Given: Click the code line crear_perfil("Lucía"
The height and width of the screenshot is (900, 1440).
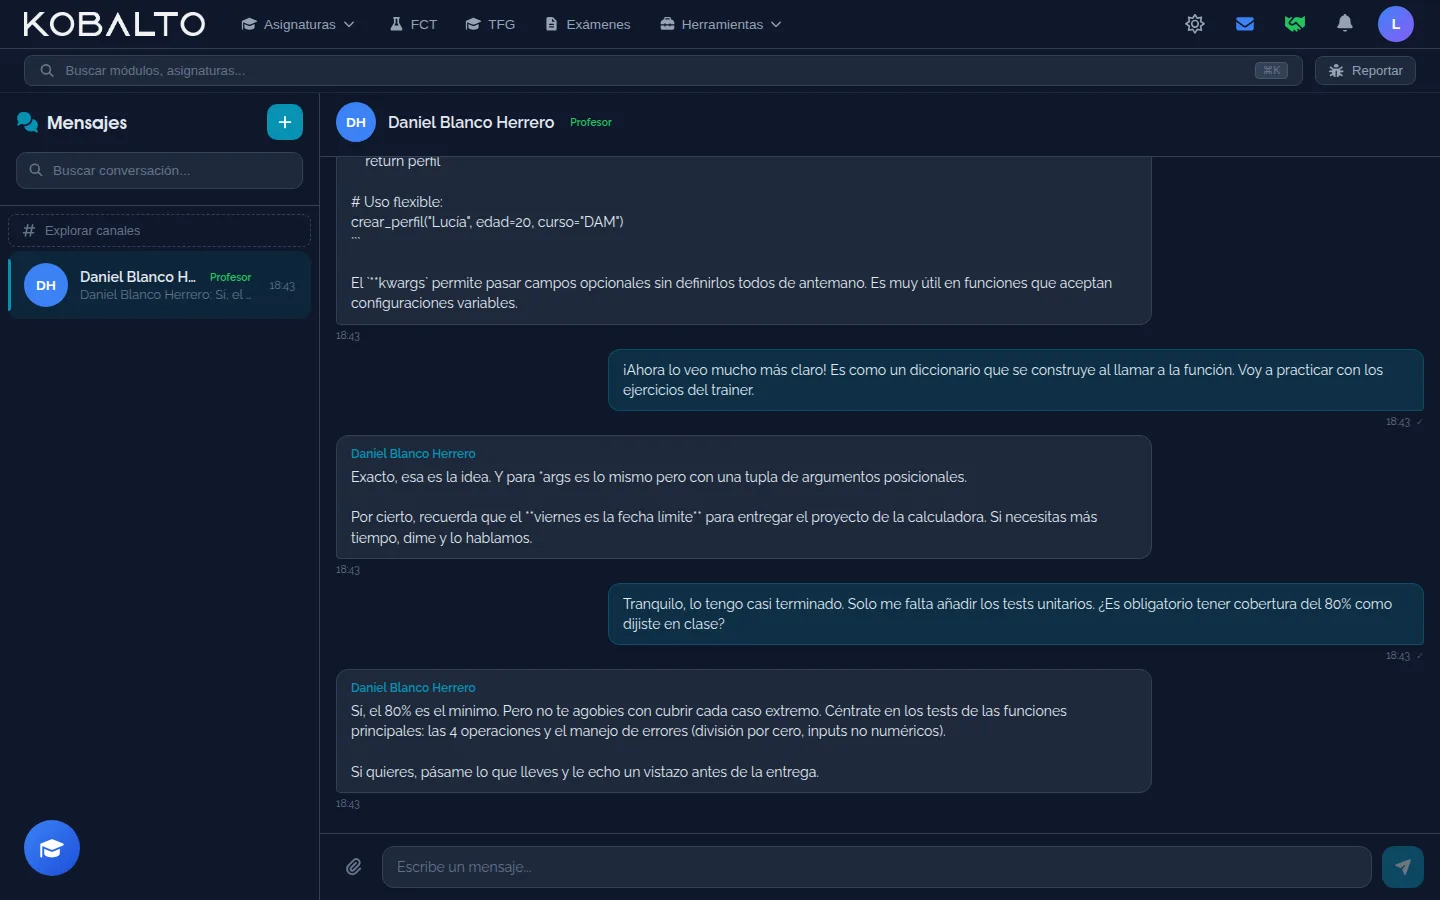Looking at the screenshot, I should [487, 222].
